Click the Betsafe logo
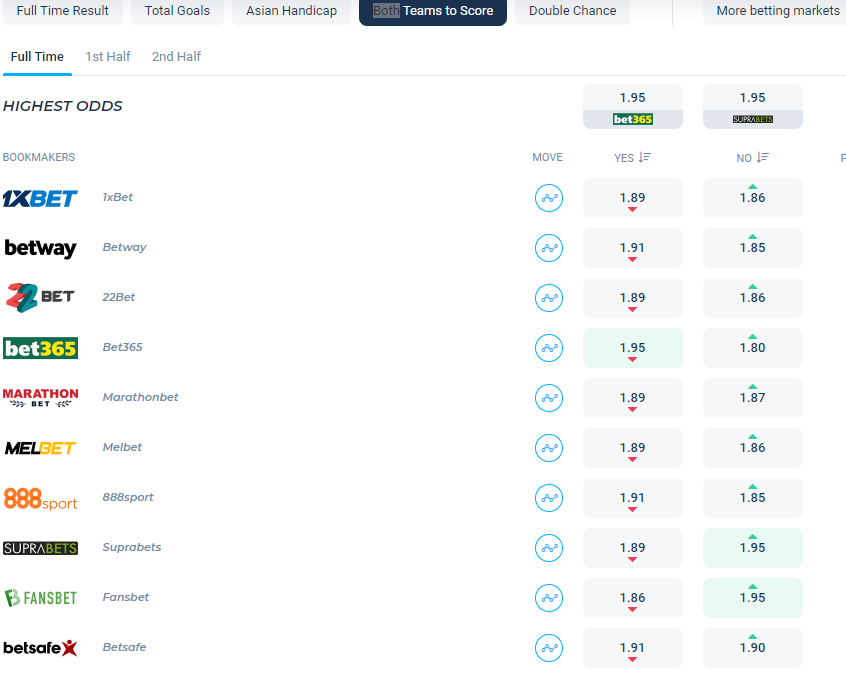The height and width of the screenshot is (677, 846). [x=40, y=648]
